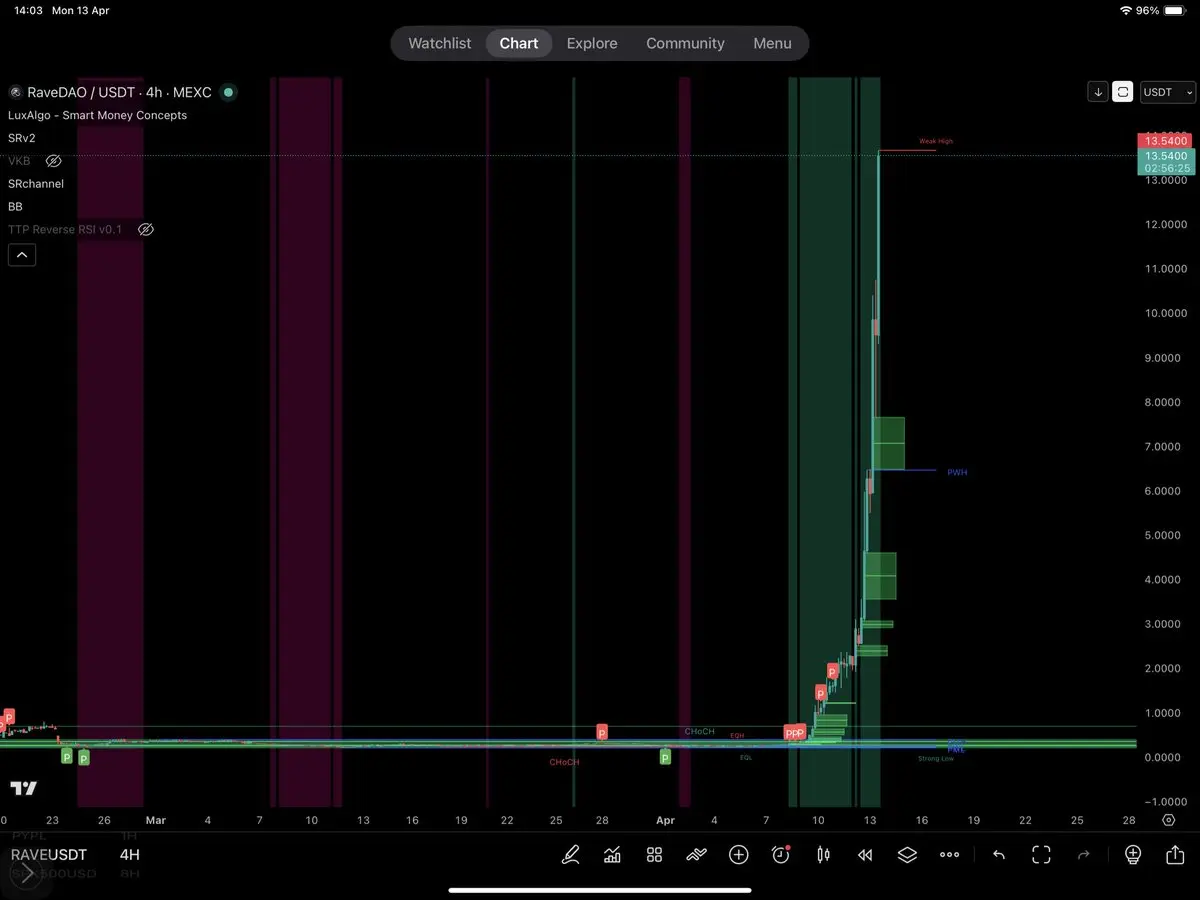
Task: Open RaveDAO / USDT symbol title
Action: (119, 92)
